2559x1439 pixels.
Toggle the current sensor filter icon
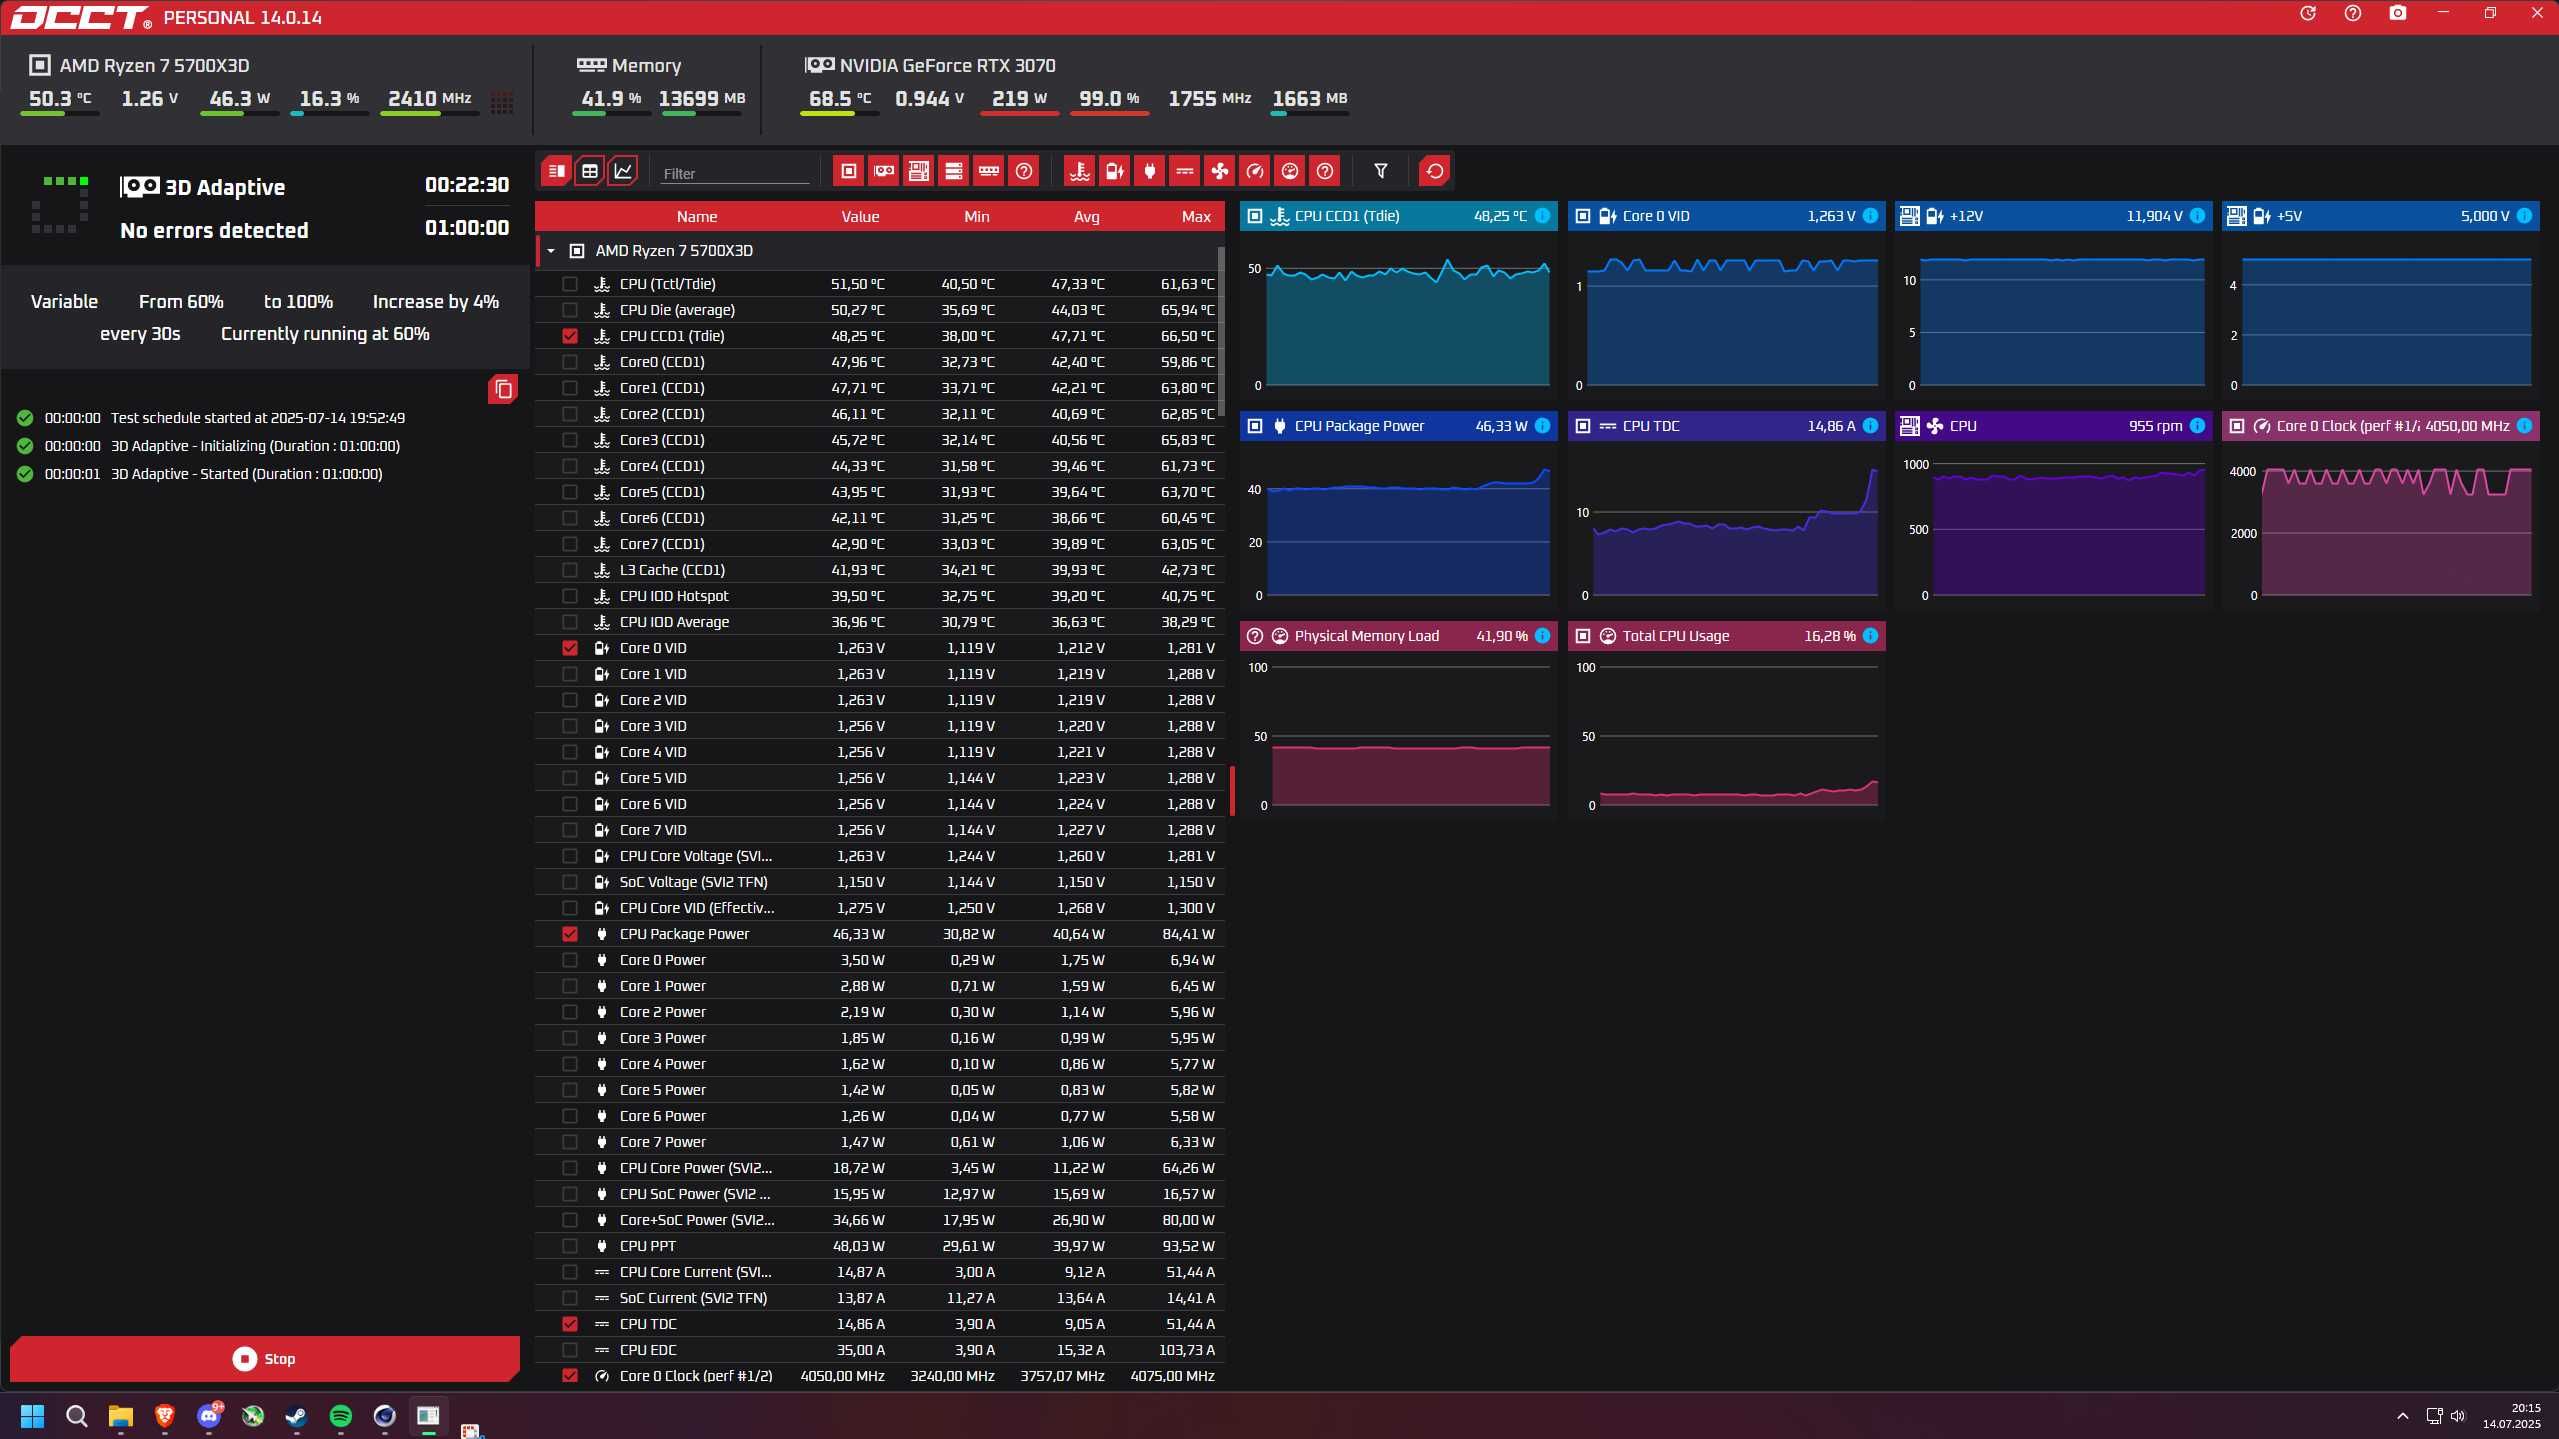1185,171
